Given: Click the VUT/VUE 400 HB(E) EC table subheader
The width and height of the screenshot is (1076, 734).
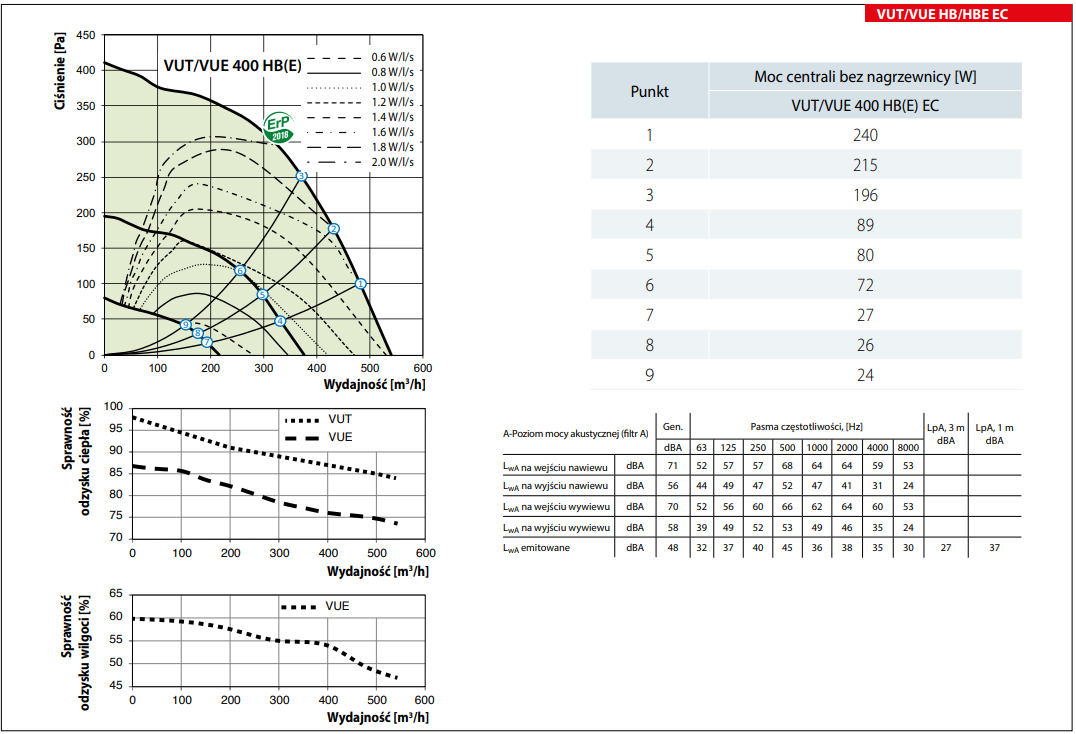Looking at the screenshot, I should point(865,106).
